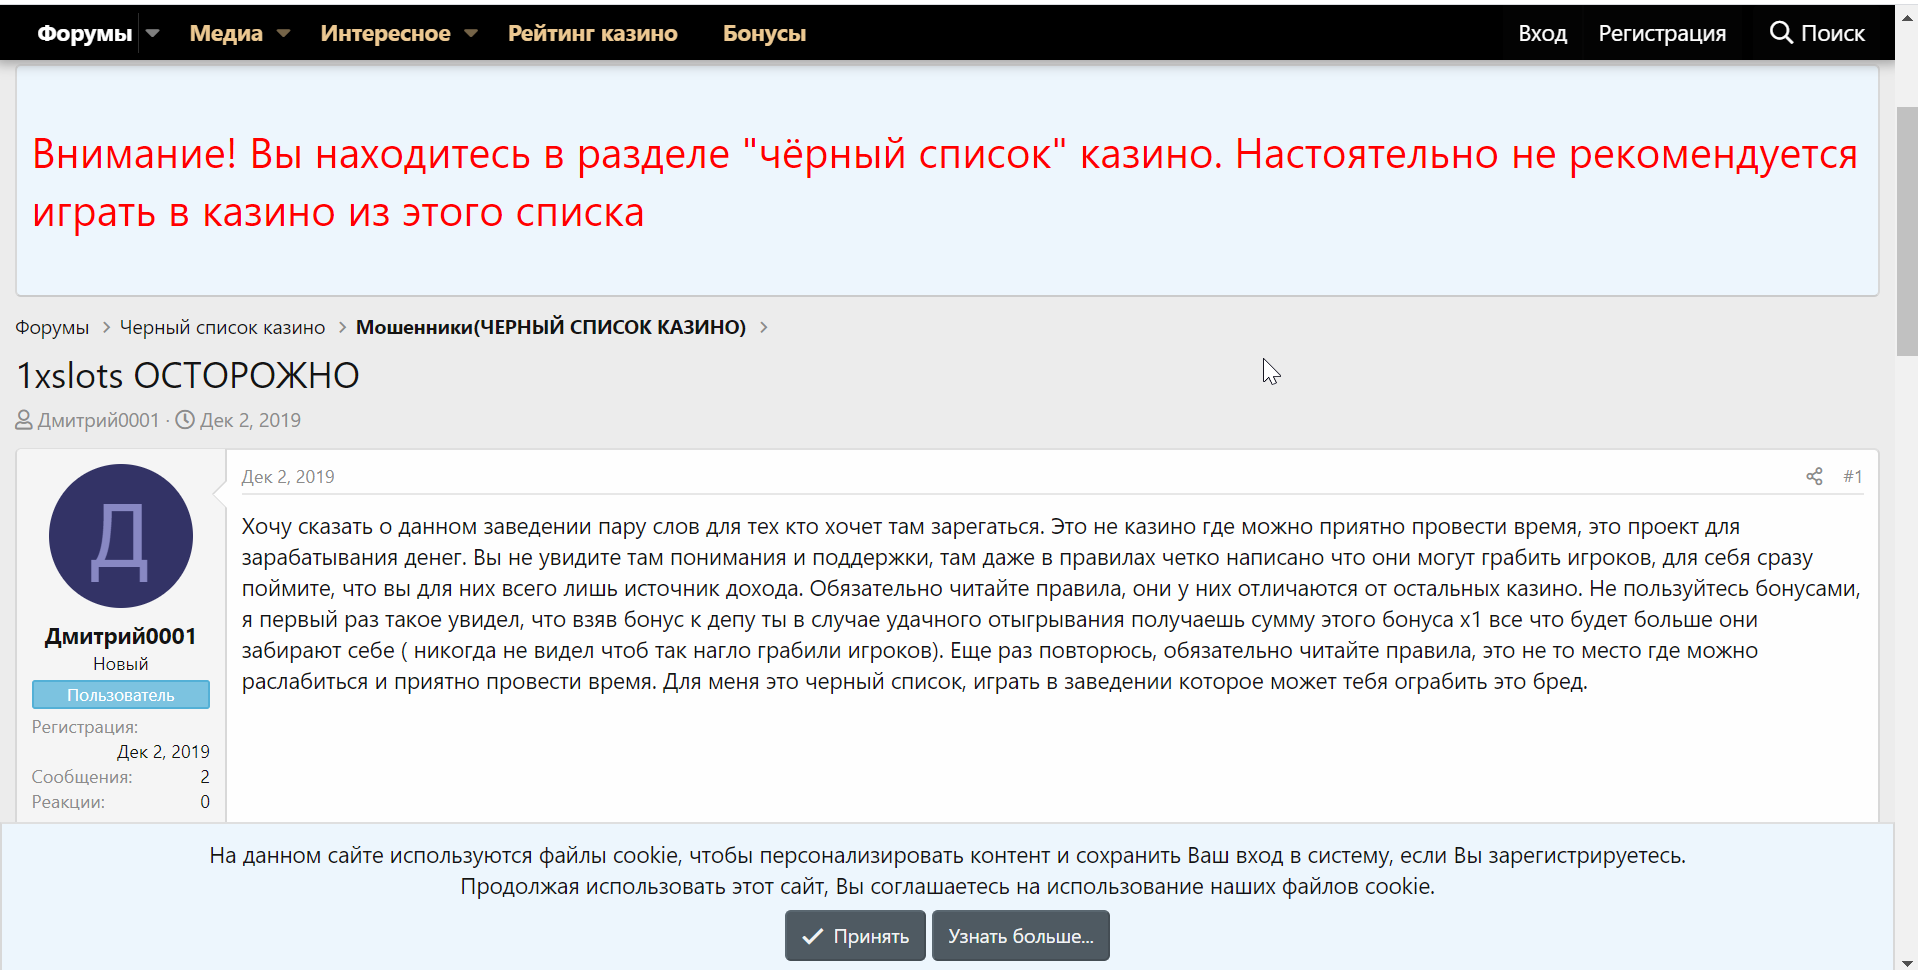Accept cookies with the Принять button
Viewport: 1918px width, 970px height.
point(855,936)
